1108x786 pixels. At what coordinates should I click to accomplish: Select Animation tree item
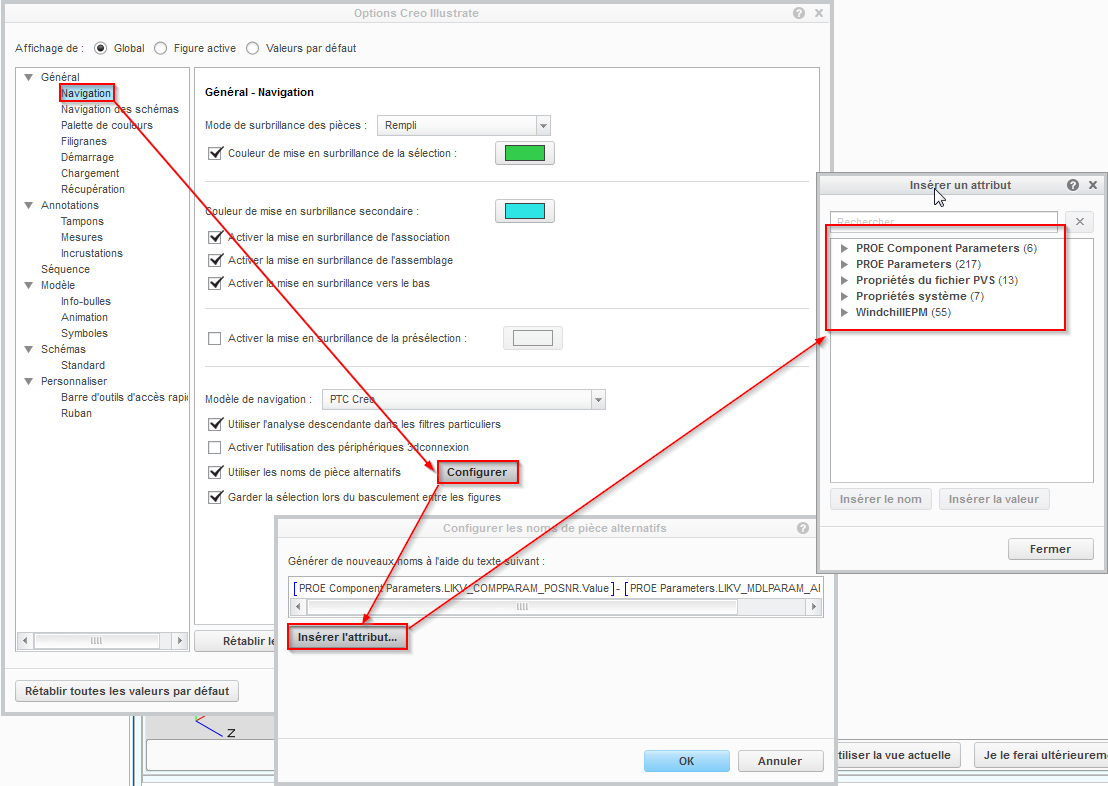click(x=84, y=317)
